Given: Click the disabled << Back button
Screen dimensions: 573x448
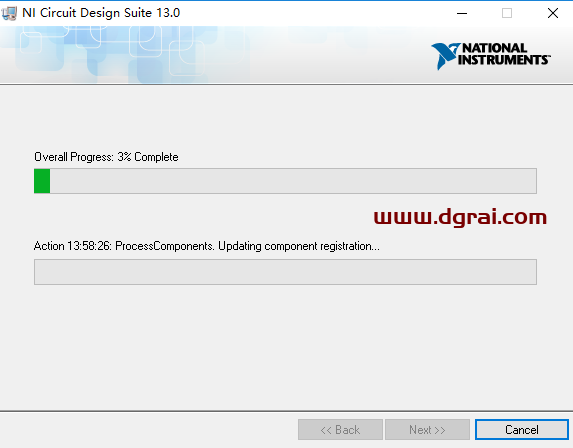Looking at the screenshot, I should (340, 430).
